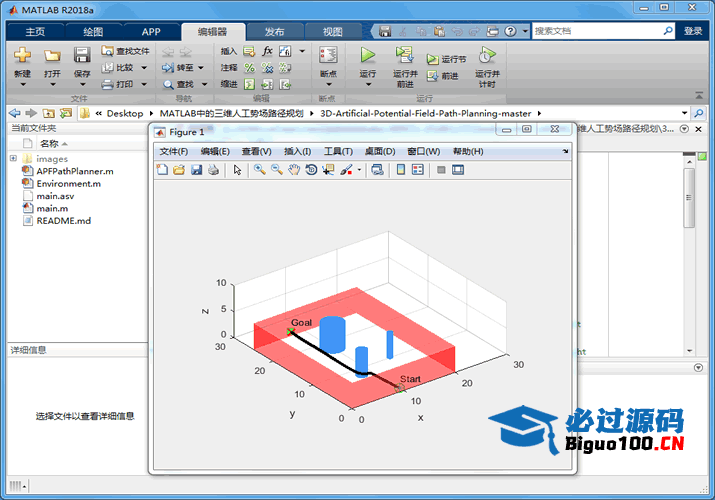Viewport: 715px width, 500px height.
Task: Open the Figure View (查看) menu
Action: [256, 151]
